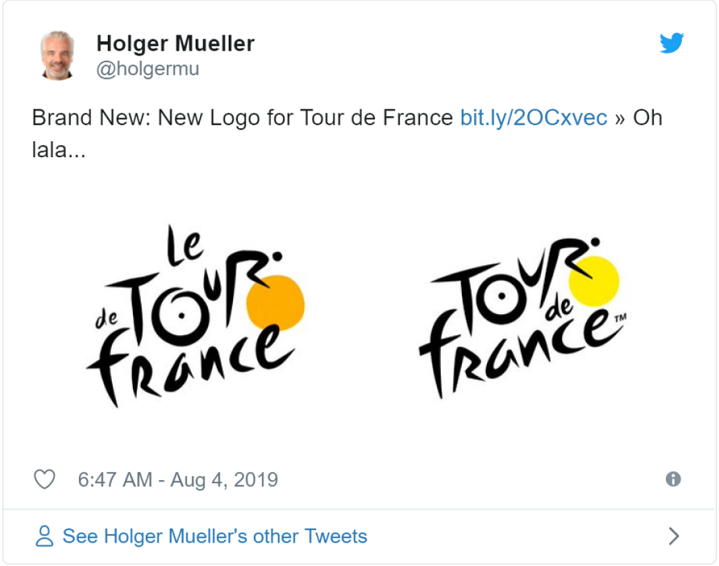Click the orange circle in old logo
This screenshot has height=566, width=719.
pyautogui.click(x=276, y=303)
